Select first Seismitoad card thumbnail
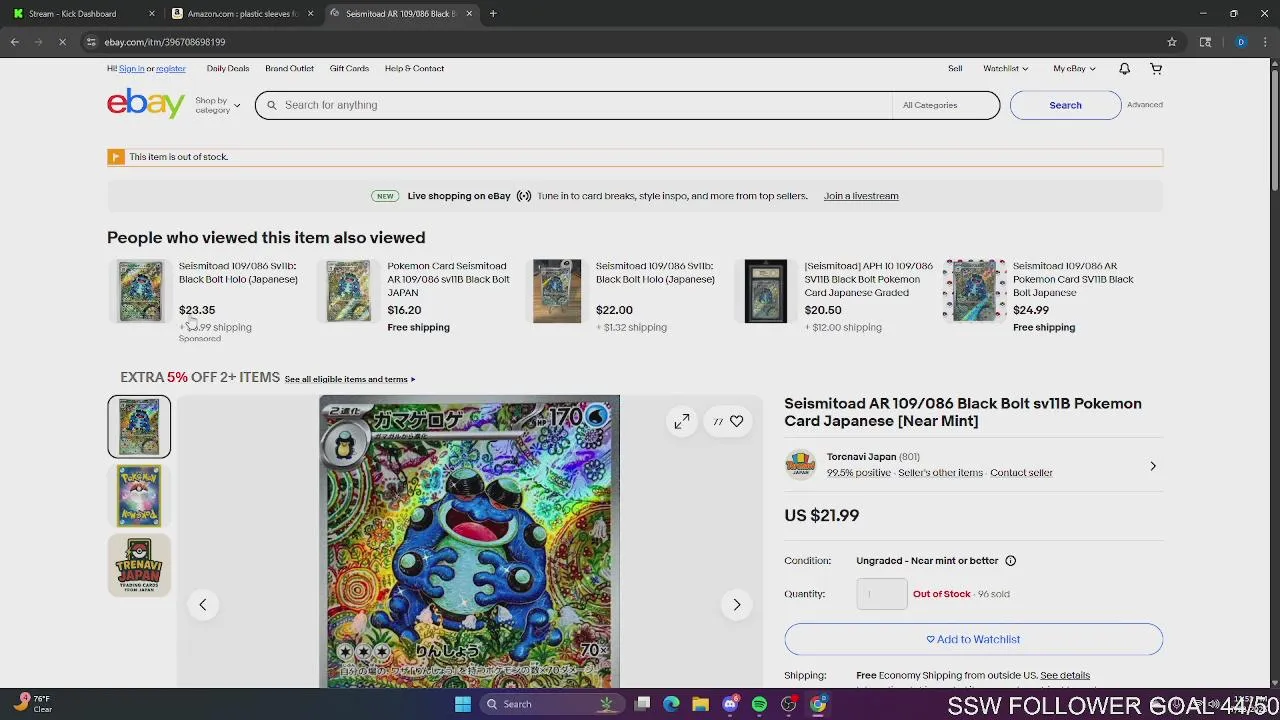Viewport: 1280px width, 720px height. click(139, 427)
